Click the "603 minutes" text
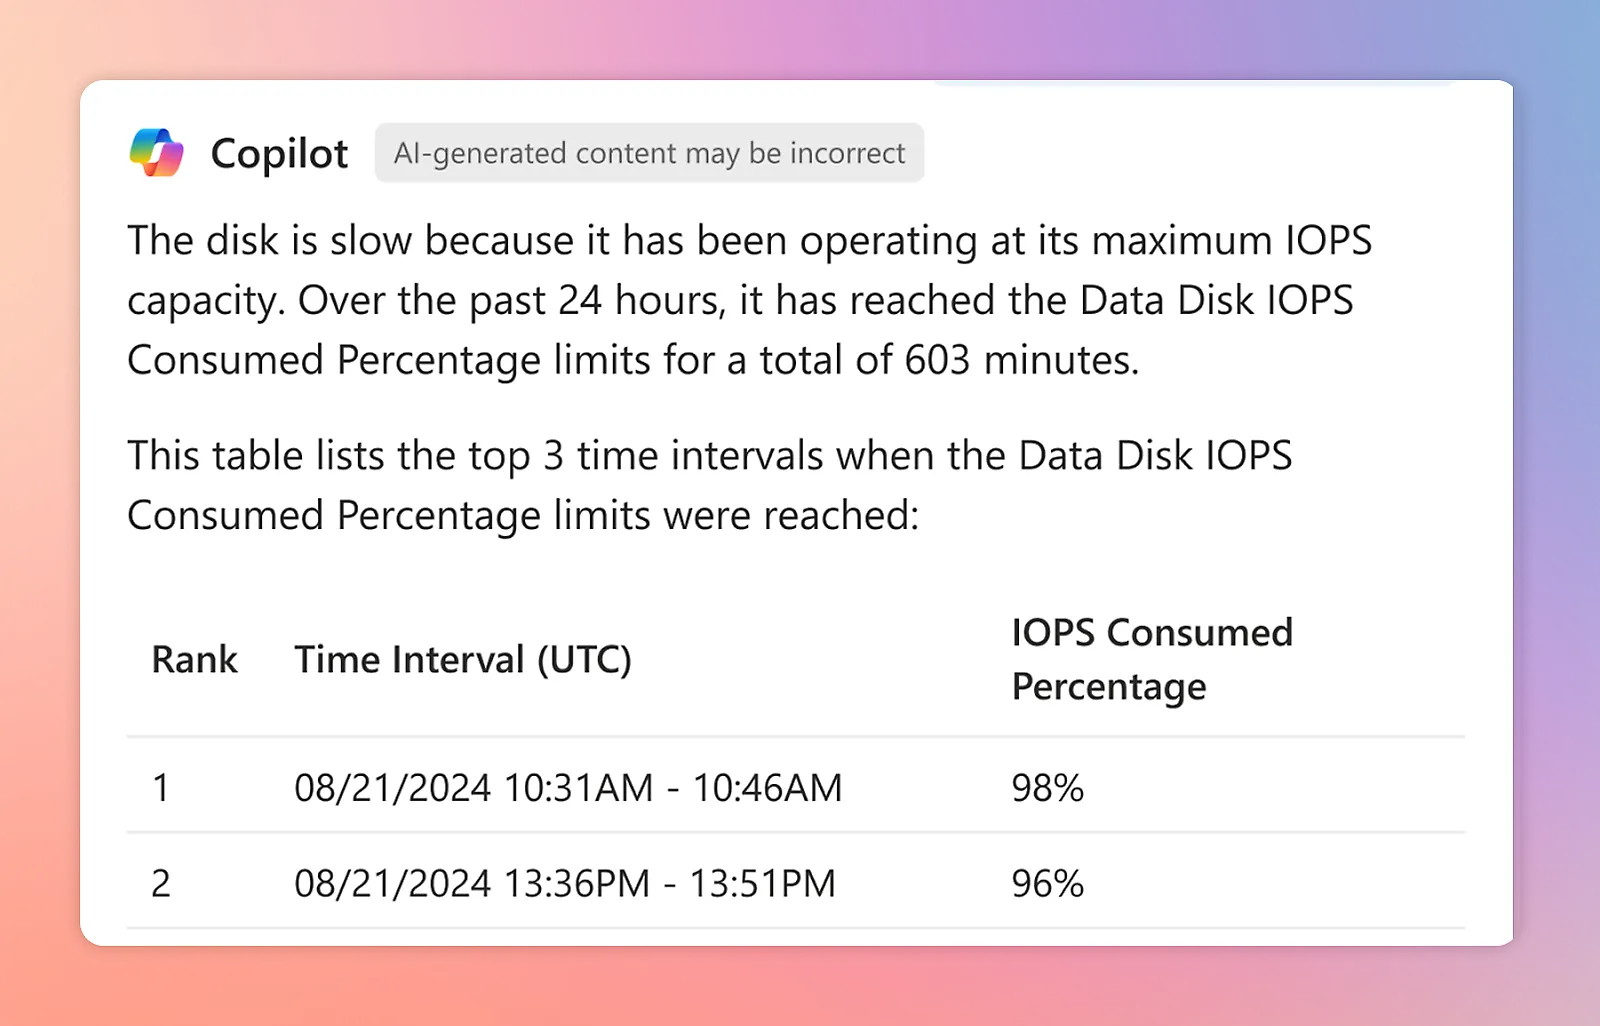 [x=1021, y=360]
